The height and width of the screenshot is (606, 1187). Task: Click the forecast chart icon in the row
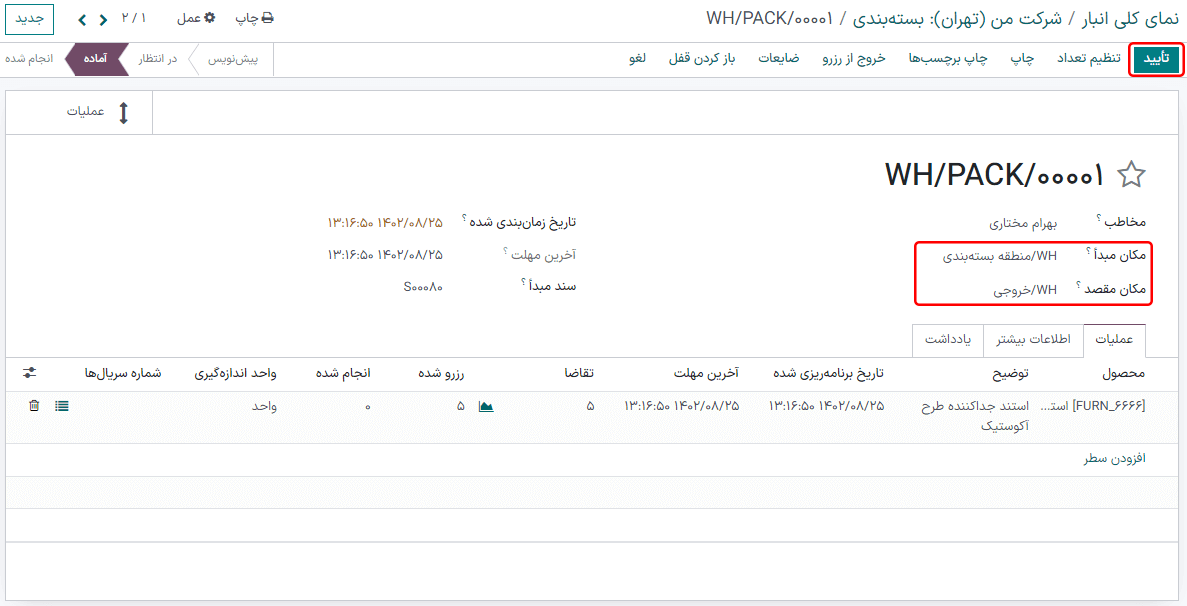pos(486,406)
